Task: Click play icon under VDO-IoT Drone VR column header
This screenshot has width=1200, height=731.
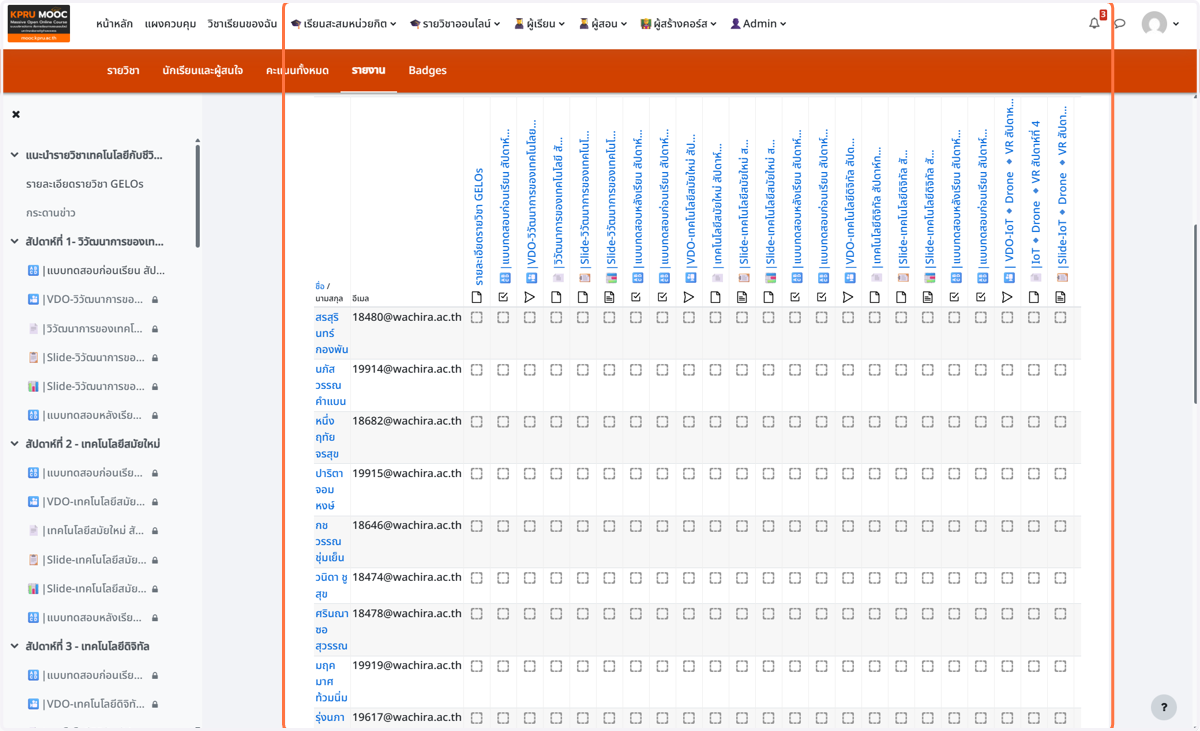Action: pos(1007,297)
